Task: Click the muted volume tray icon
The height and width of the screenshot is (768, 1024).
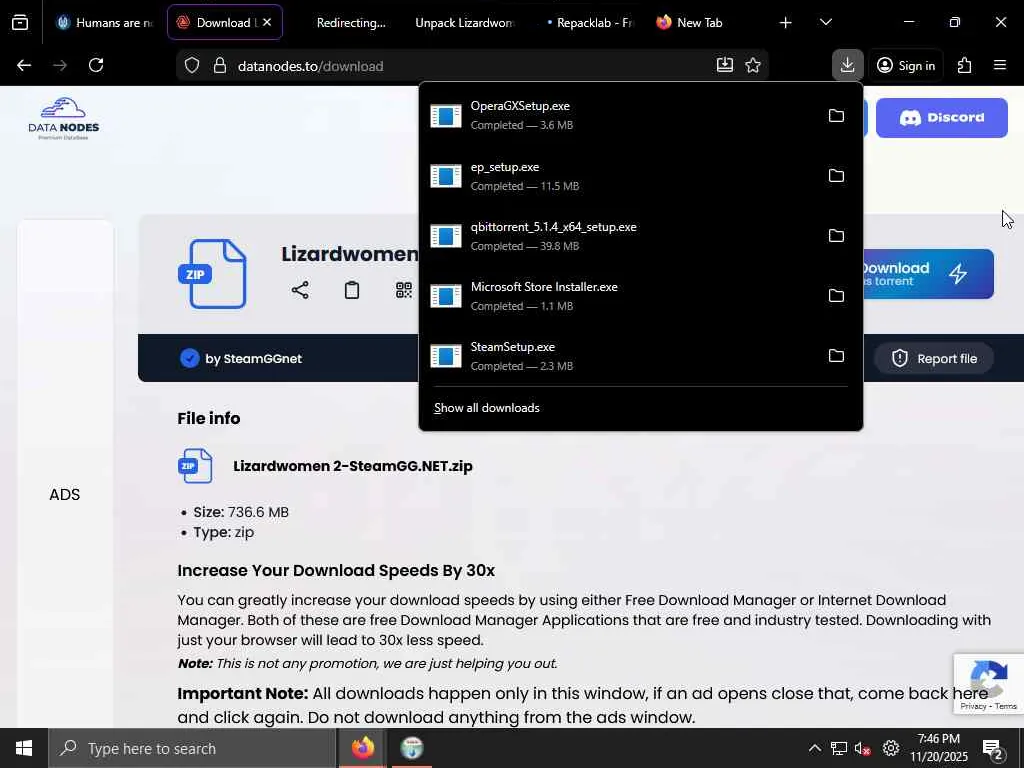Action: coord(863,748)
